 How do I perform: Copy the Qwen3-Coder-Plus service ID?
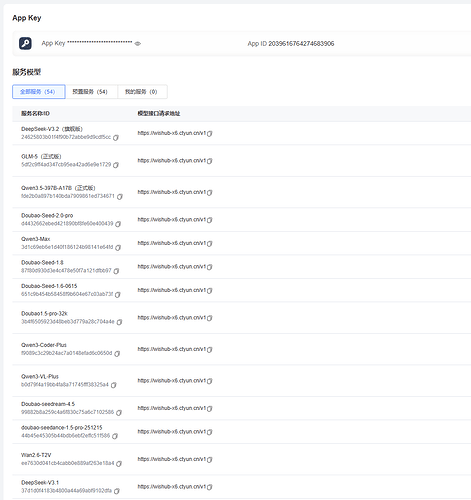[117, 354]
